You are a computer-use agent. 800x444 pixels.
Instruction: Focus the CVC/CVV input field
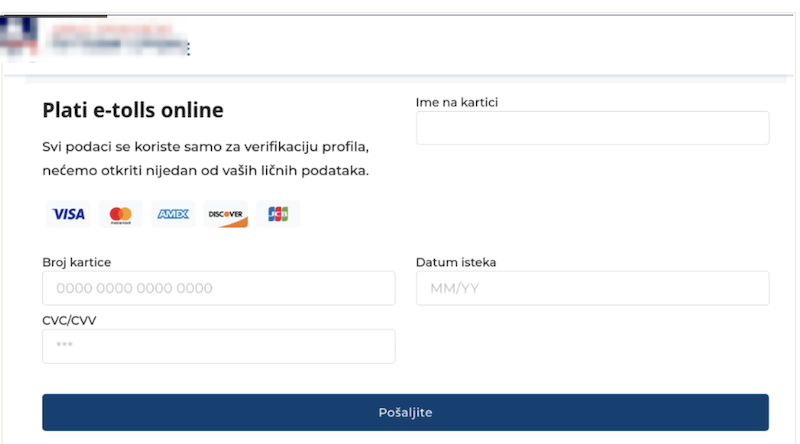click(x=219, y=347)
